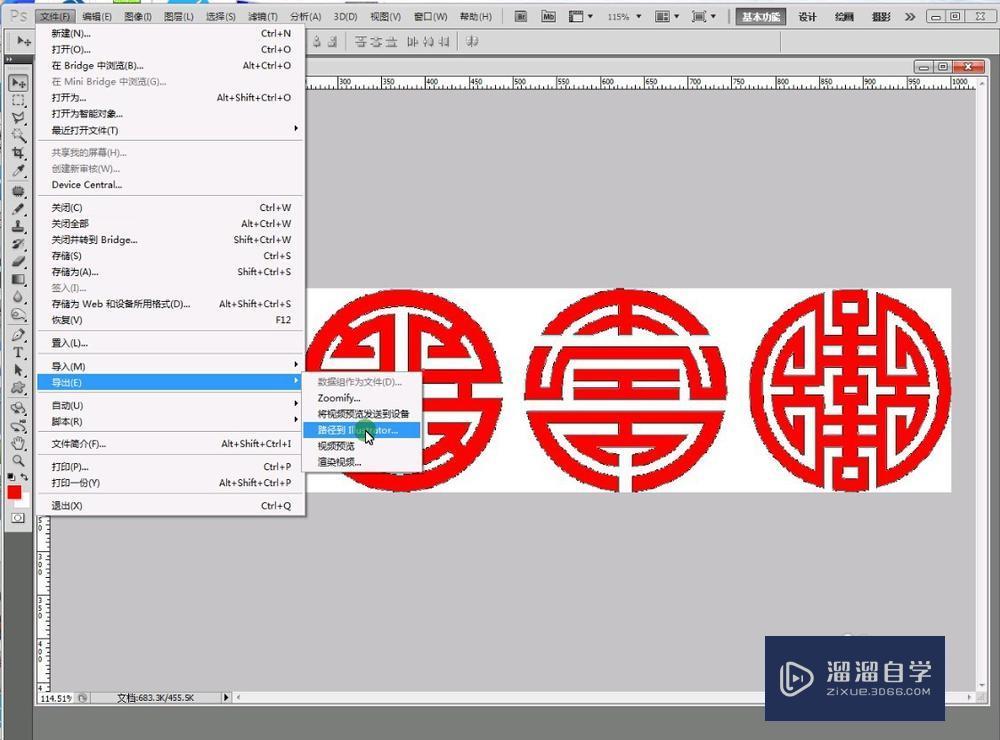The width and height of the screenshot is (1000, 740).
Task: Select 文件简介(F)... from the File menu
Action: 170,443
